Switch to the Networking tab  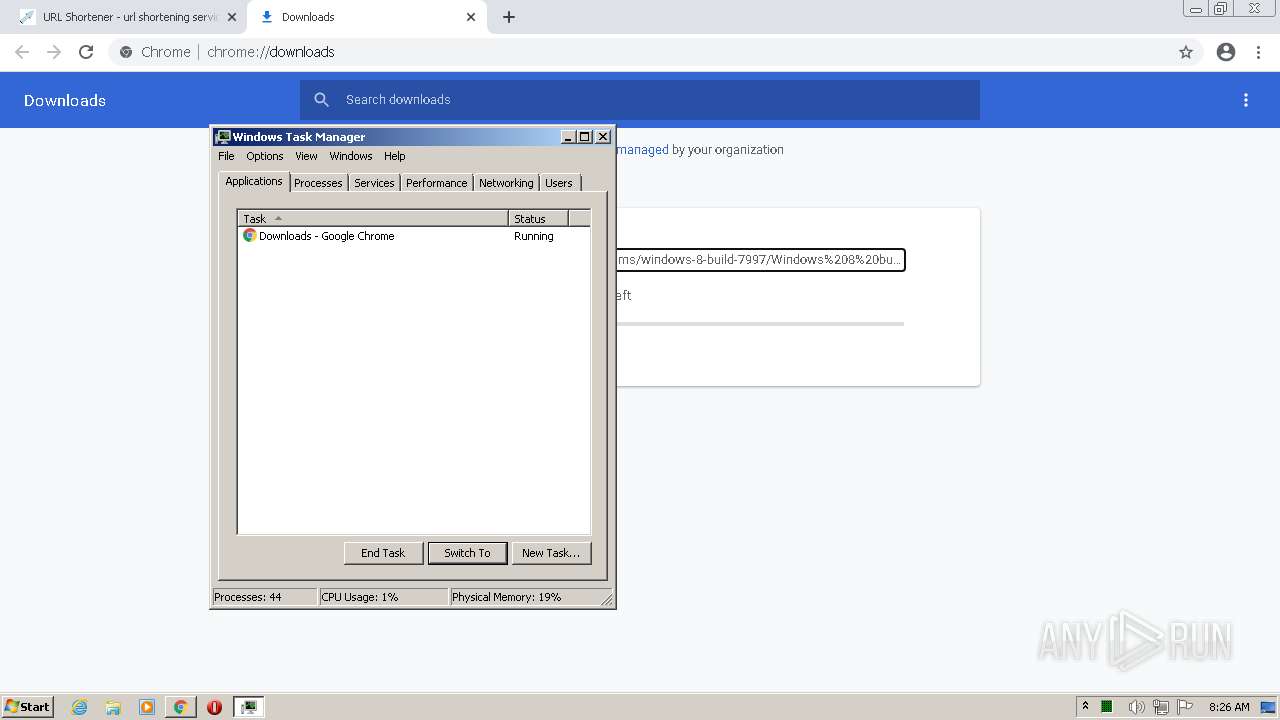coord(506,183)
